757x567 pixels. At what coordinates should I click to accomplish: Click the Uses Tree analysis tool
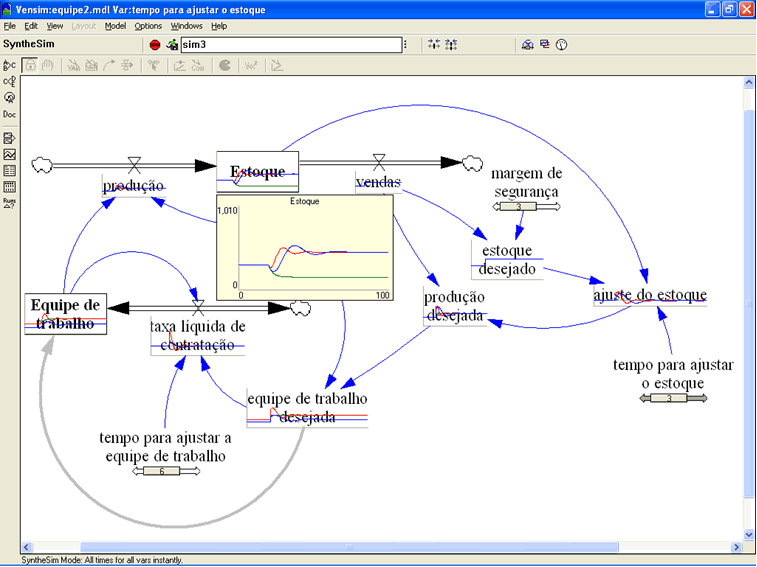tap(9, 81)
